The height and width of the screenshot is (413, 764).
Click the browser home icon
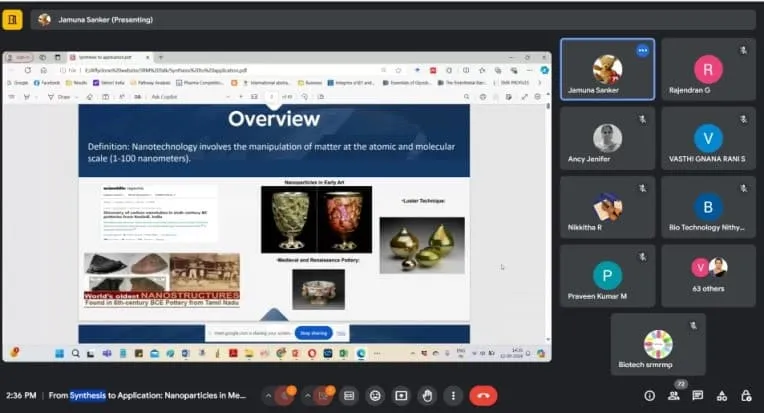coord(43,70)
